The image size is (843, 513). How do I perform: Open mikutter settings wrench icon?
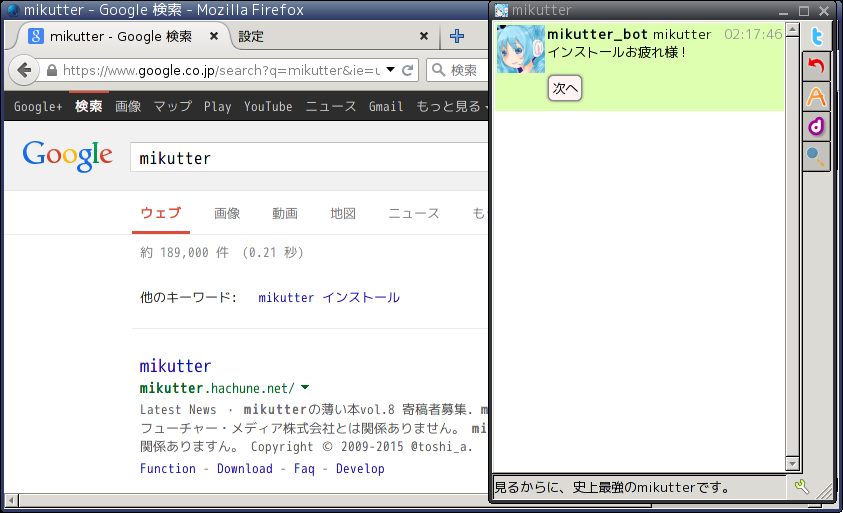tap(801, 487)
